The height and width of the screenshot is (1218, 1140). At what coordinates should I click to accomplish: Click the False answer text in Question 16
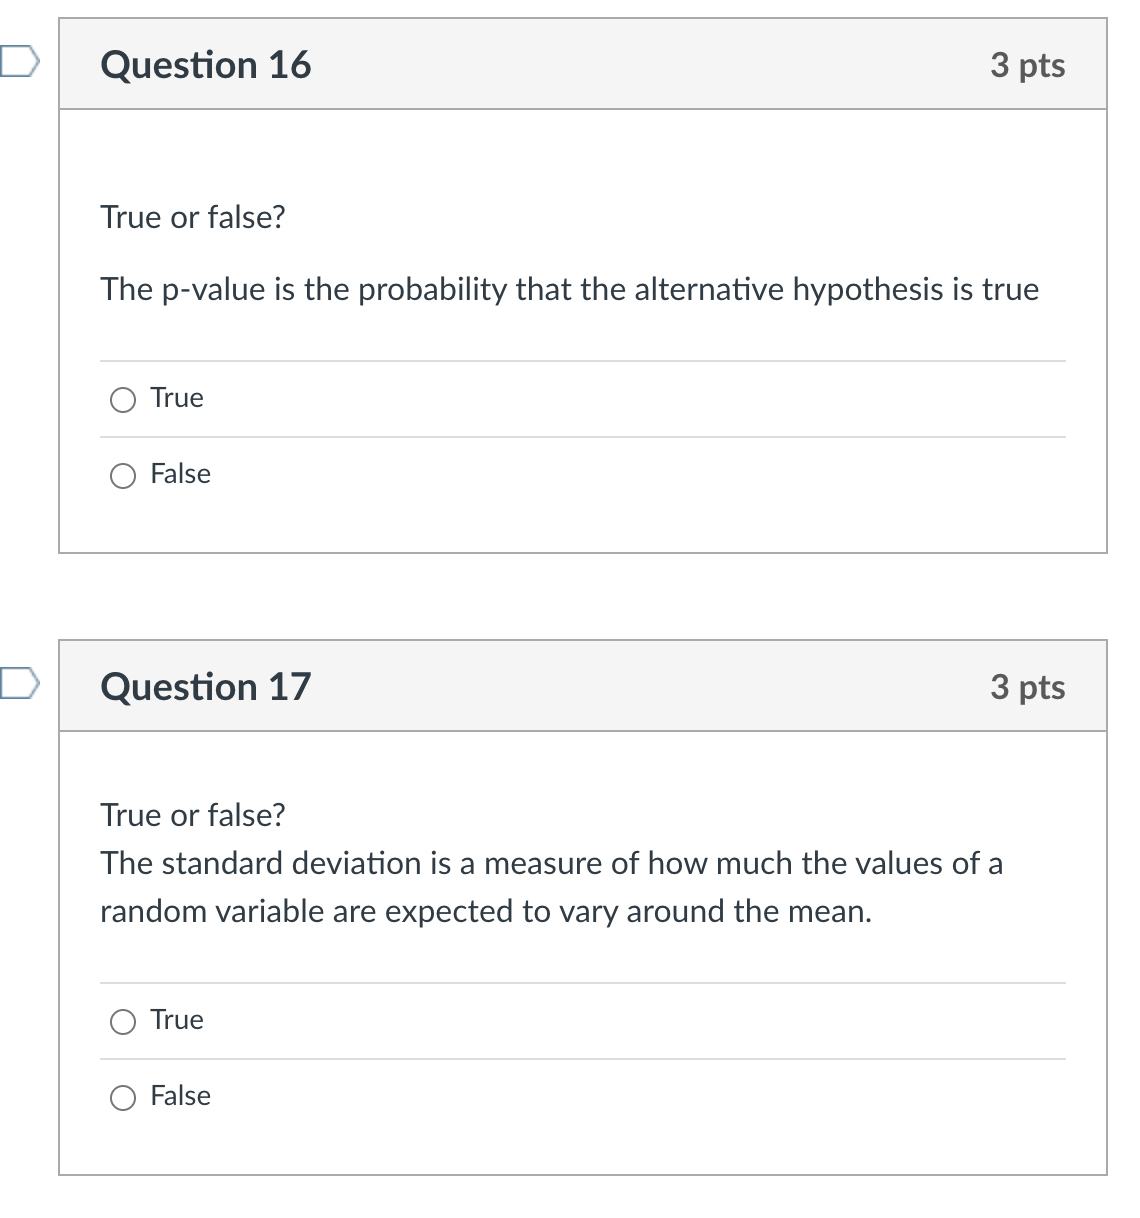pos(180,475)
